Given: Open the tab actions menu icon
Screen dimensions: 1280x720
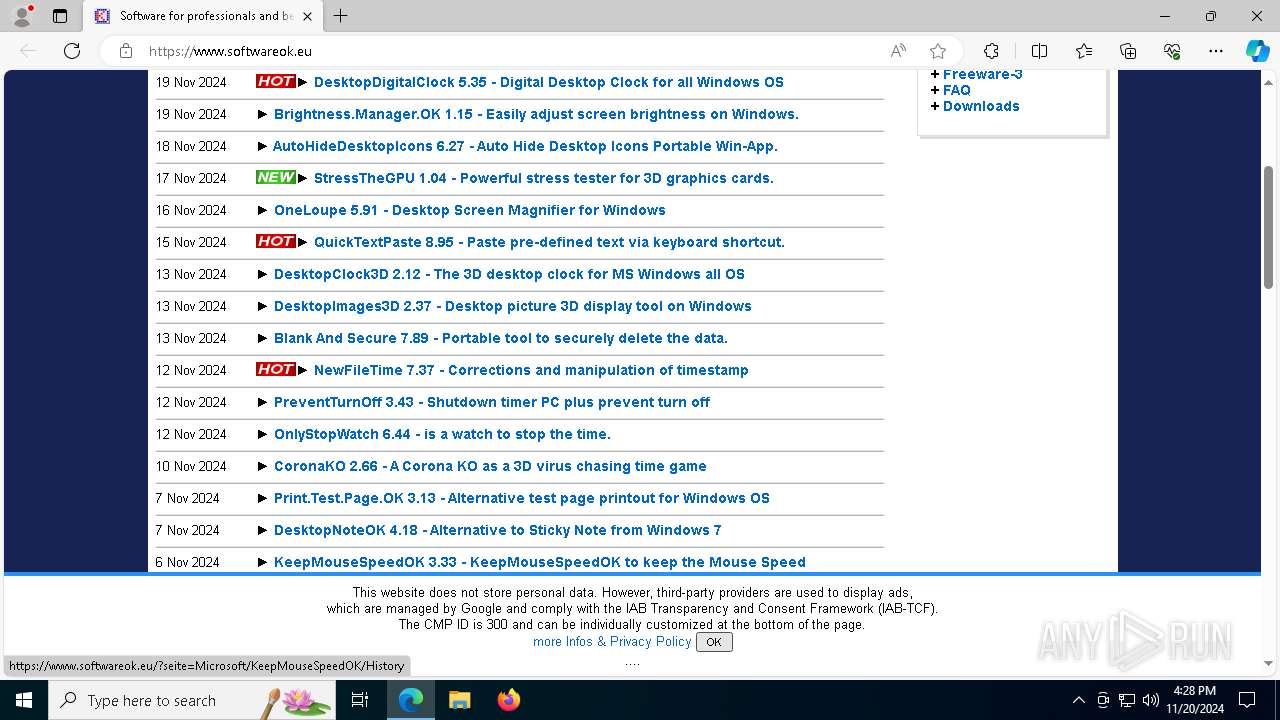Looking at the screenshot, I should tap(60, 16).
